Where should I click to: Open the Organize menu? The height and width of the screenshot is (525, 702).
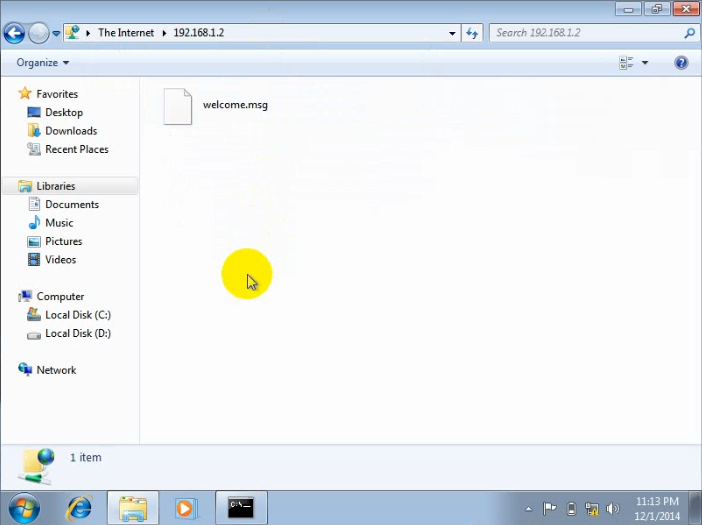tap(43, 63)
